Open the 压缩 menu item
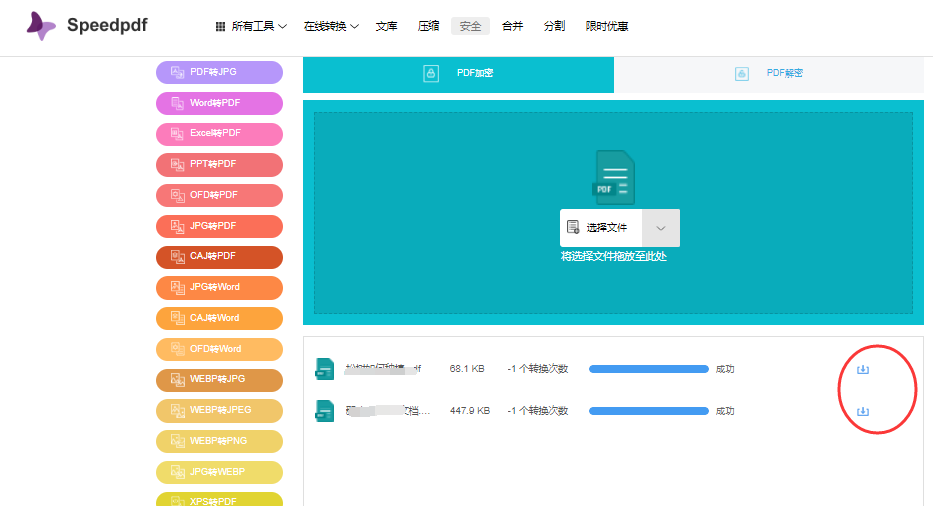The image size is (933, 506). 428,26
